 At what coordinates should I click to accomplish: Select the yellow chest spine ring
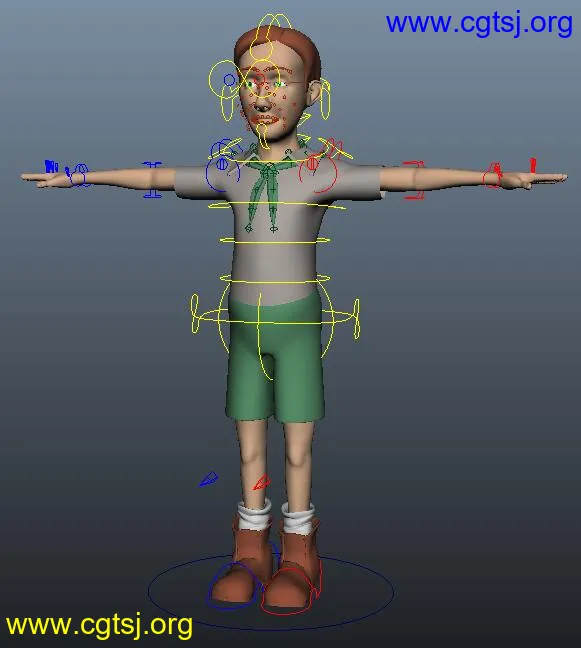[x=277, y=205]
